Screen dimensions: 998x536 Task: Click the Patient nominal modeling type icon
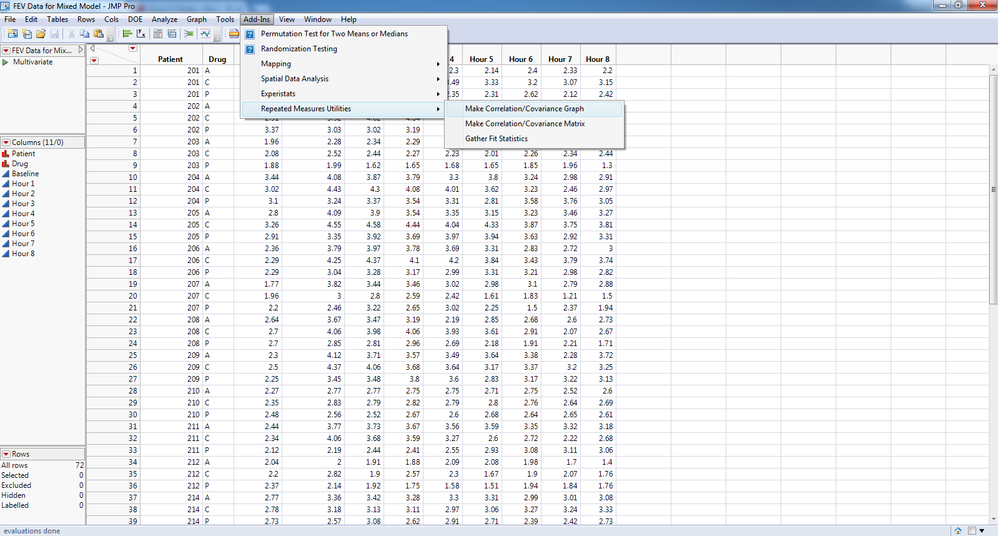6,153
